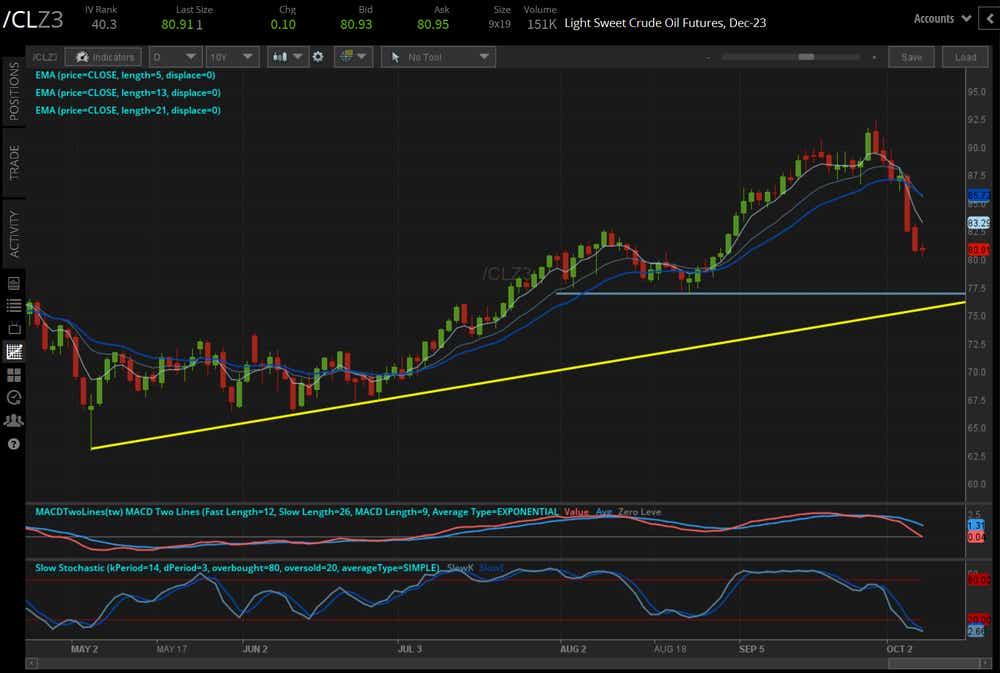Click the Slow Stochastic study label
The height and width of the screenshot is (673, 1000).
[237, 568]
